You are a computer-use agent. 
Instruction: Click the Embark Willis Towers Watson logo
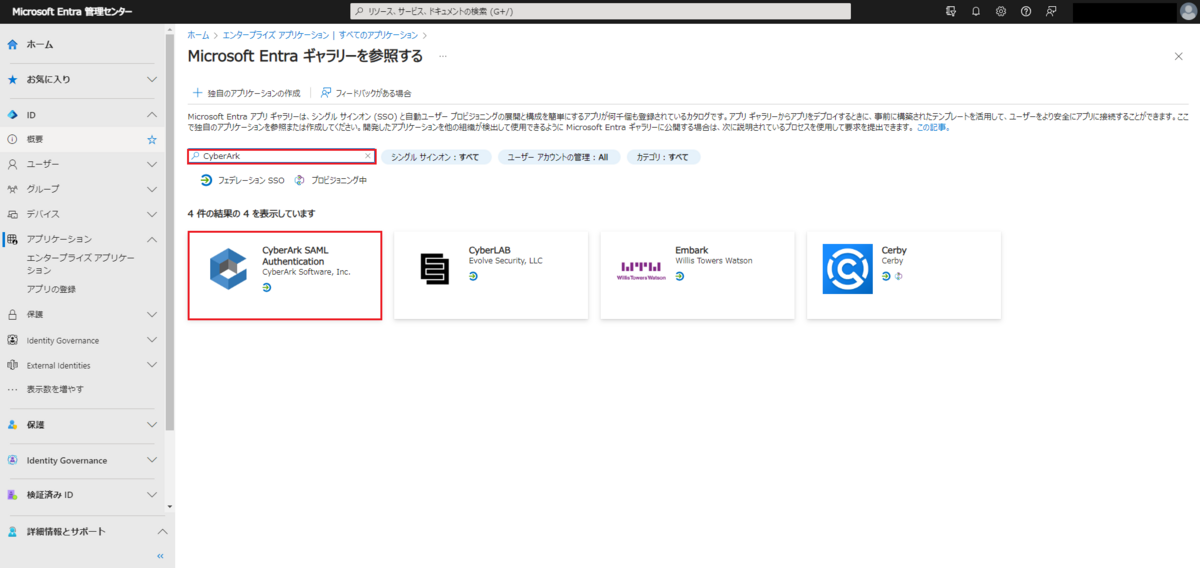pyautogui.click(x=642, y=268)
